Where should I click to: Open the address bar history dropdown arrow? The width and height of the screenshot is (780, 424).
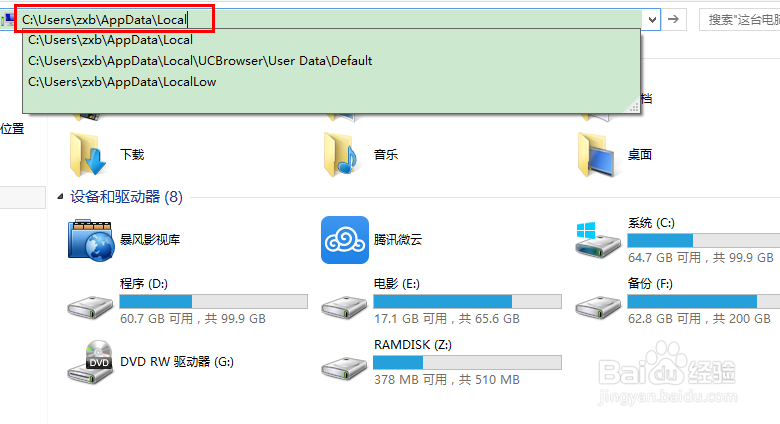pyautogui.click(x=652, y=20)
